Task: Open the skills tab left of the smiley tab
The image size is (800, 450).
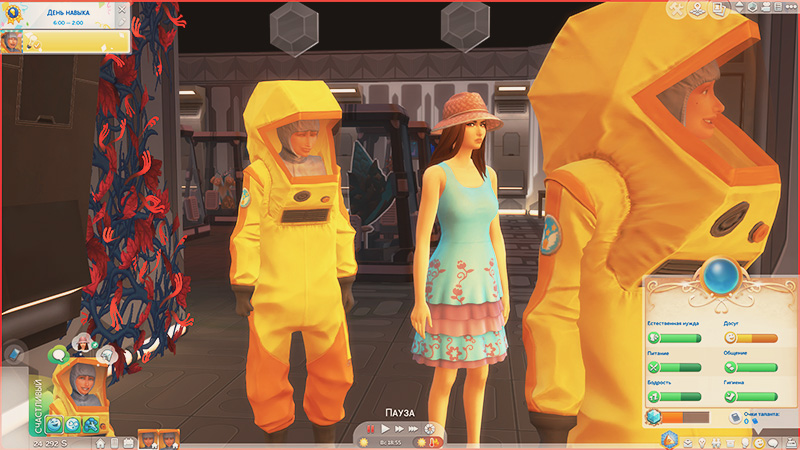Action: (745, 443)
